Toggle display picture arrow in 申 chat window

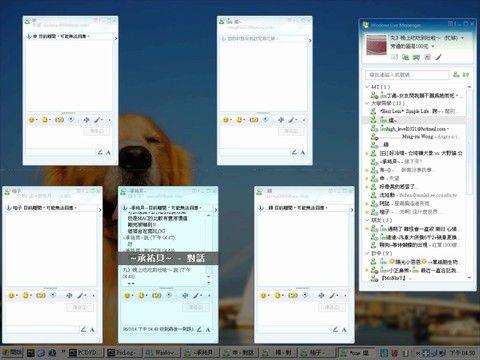coord(116,39)
